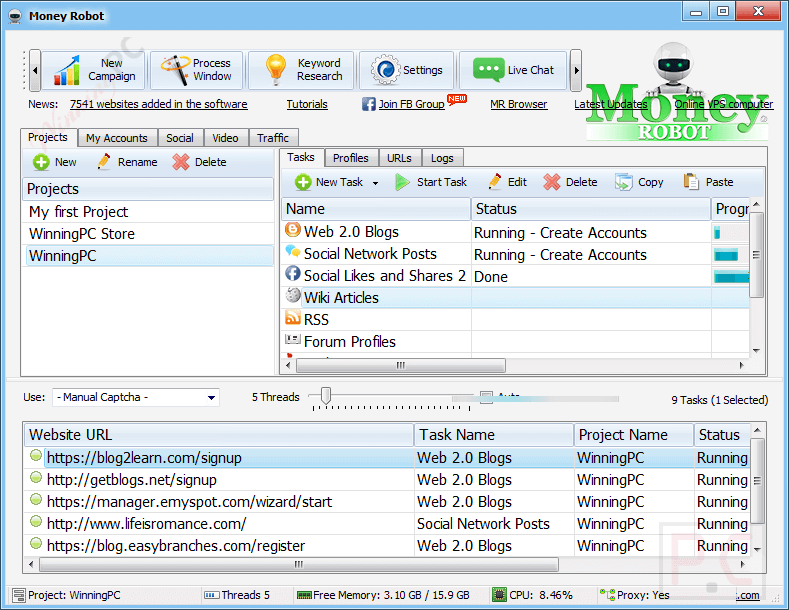Click the red Delete project icon

click(x=181, y=162)
